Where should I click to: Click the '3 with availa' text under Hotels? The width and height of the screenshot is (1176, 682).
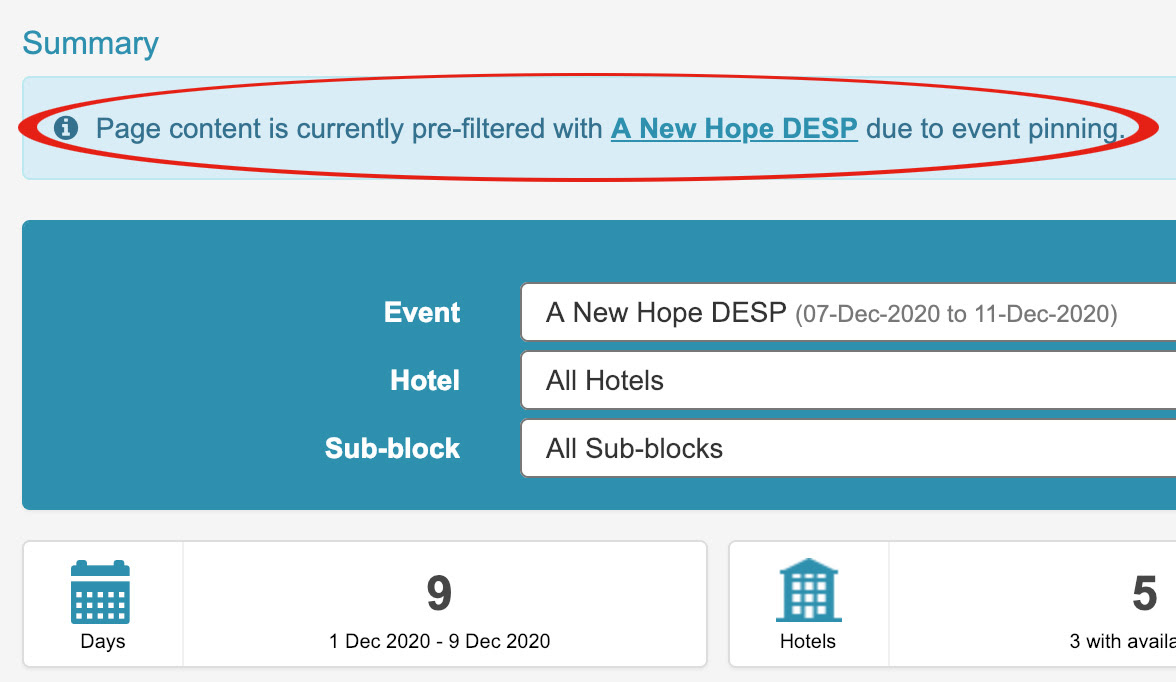click(x=1123, y=641)
